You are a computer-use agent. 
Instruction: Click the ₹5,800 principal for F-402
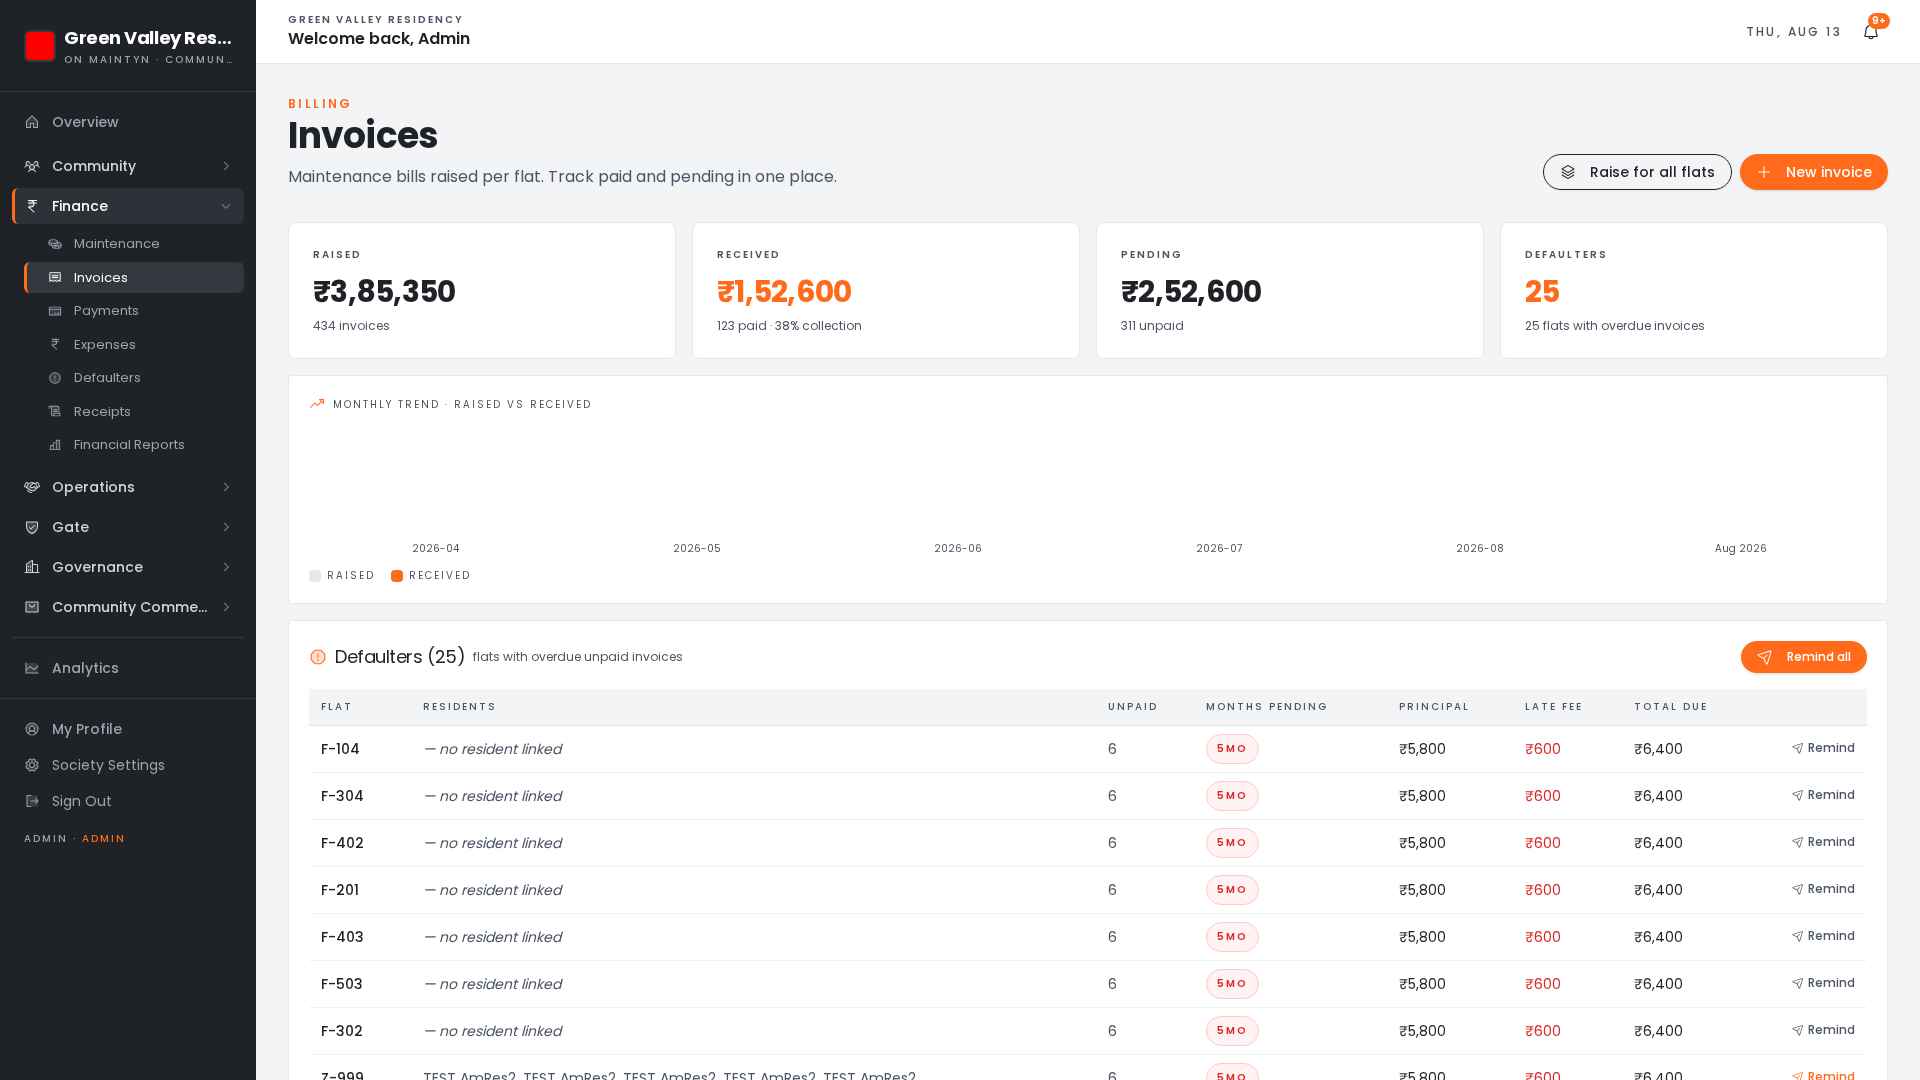tap(1422, 843)
